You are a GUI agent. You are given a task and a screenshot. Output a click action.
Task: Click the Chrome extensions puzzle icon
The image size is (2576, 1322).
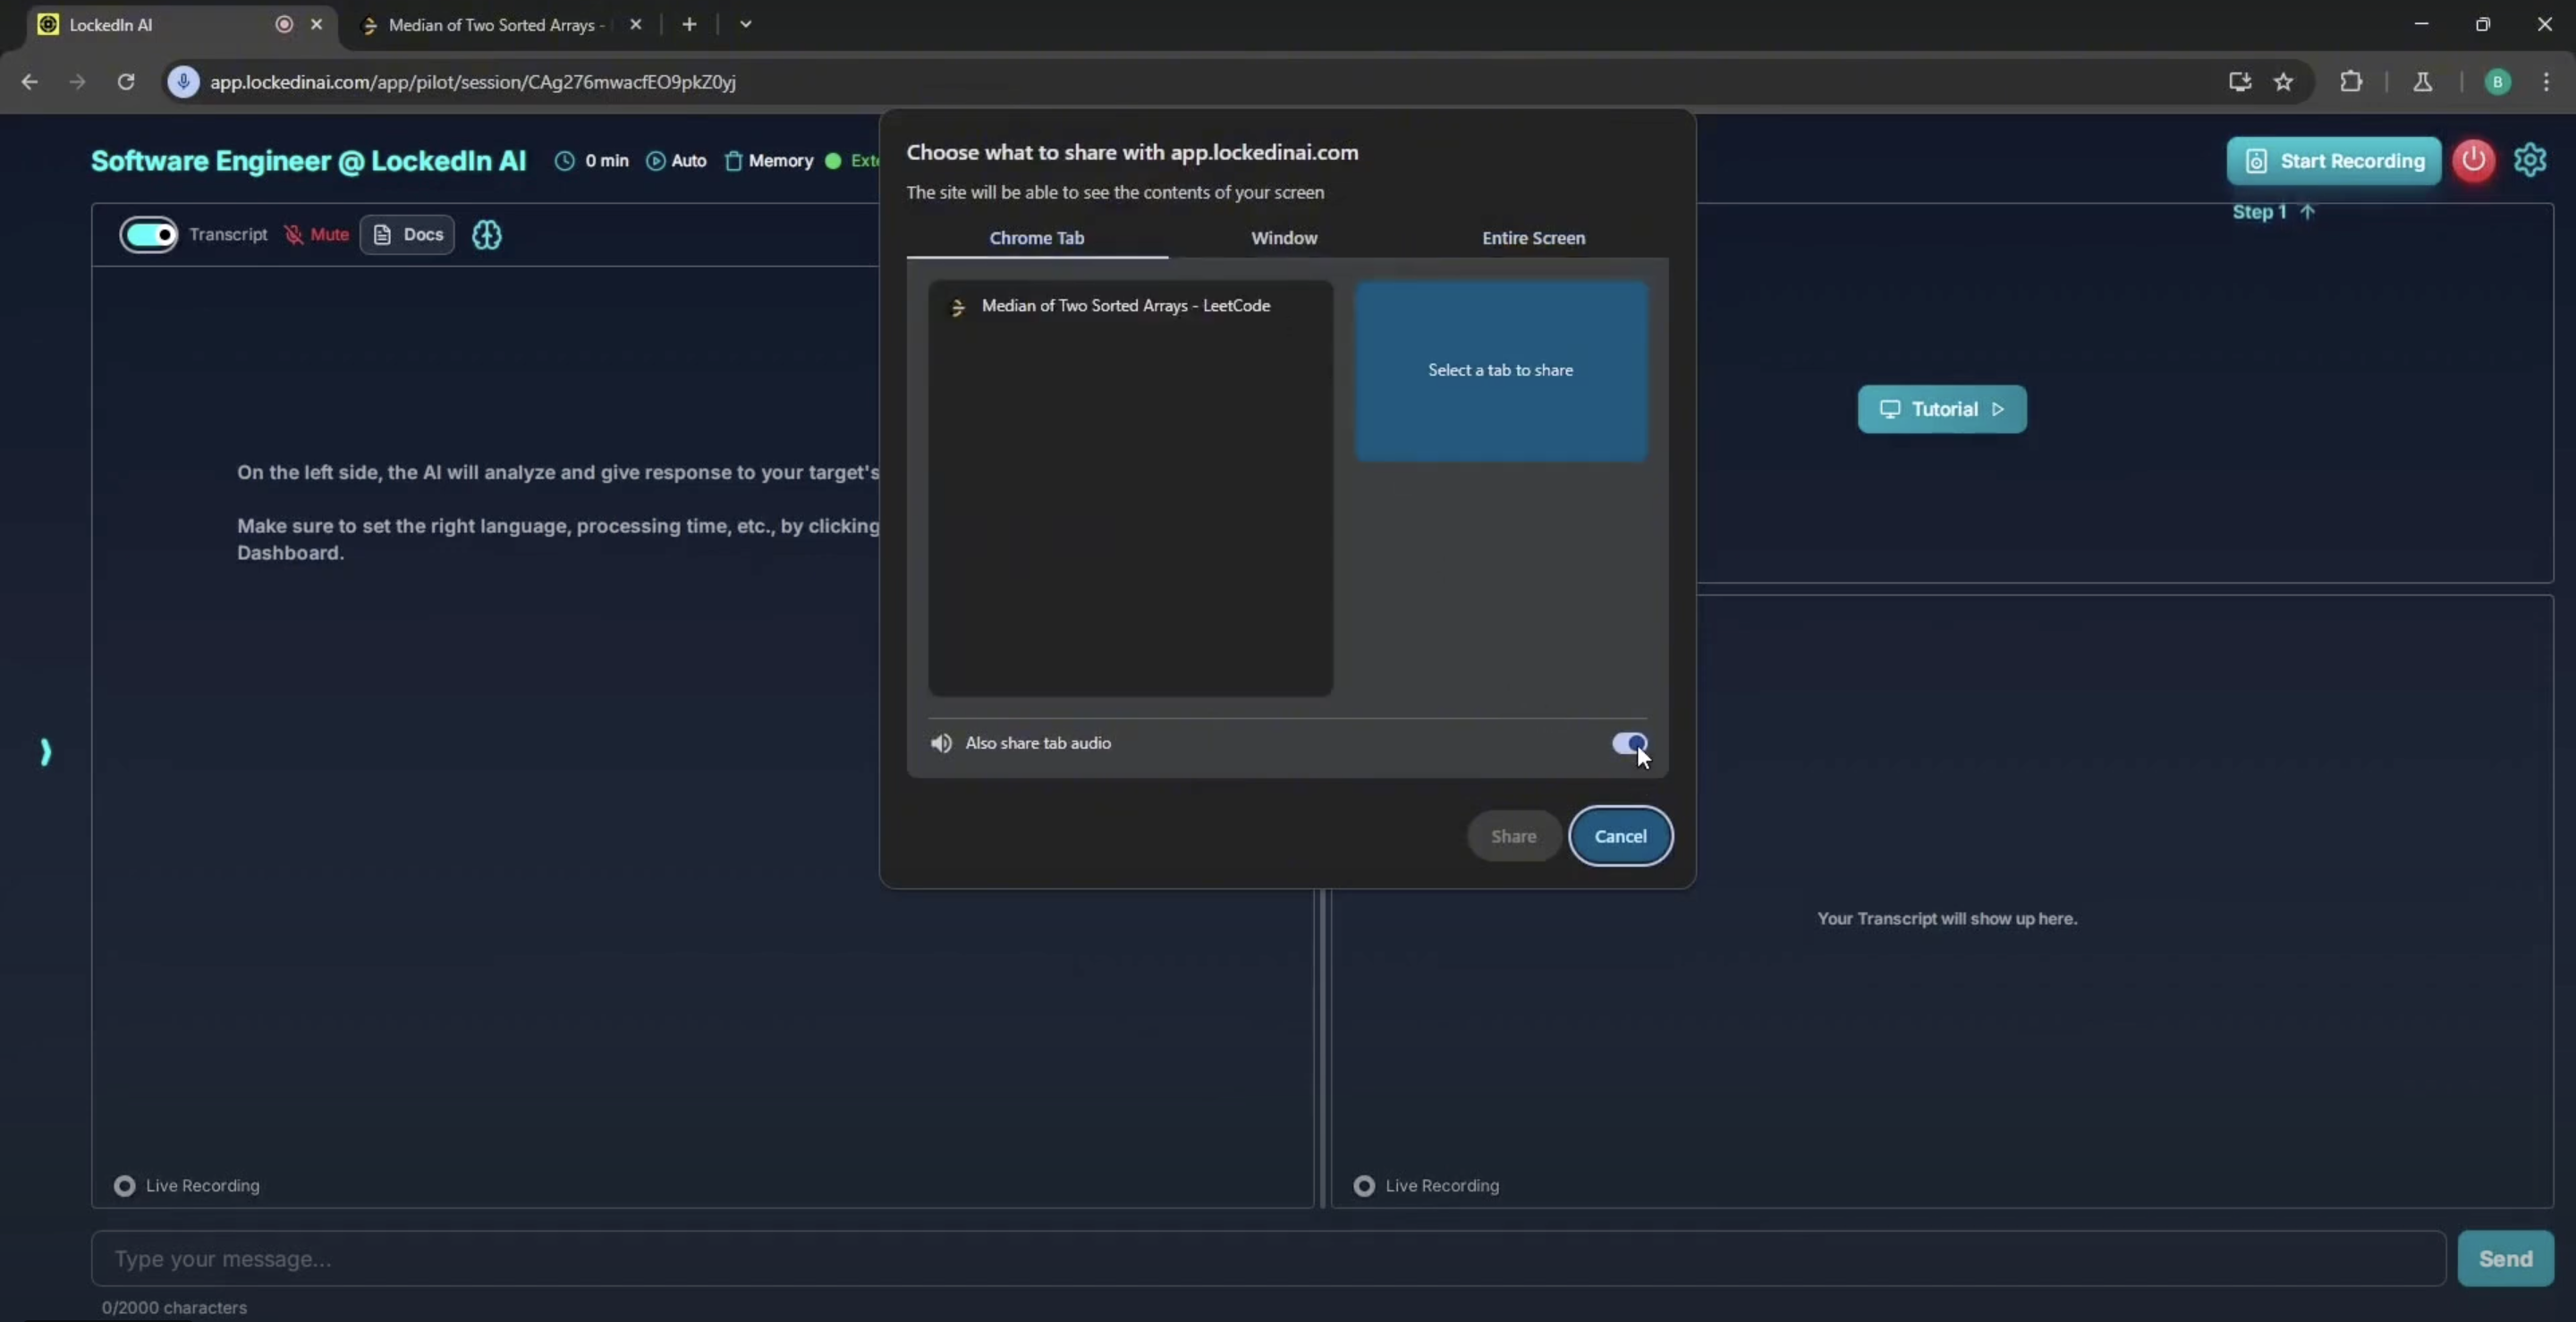pyautogui.click(x=2350, y=82)
